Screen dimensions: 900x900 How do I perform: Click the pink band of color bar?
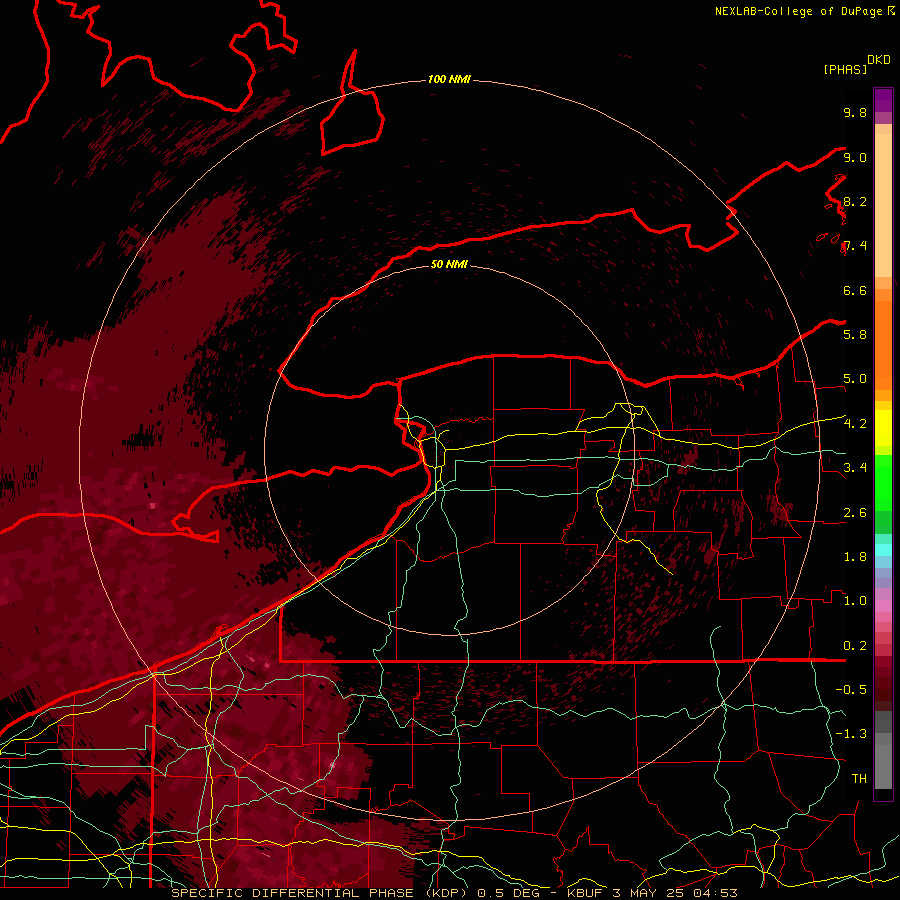point(883,606)
